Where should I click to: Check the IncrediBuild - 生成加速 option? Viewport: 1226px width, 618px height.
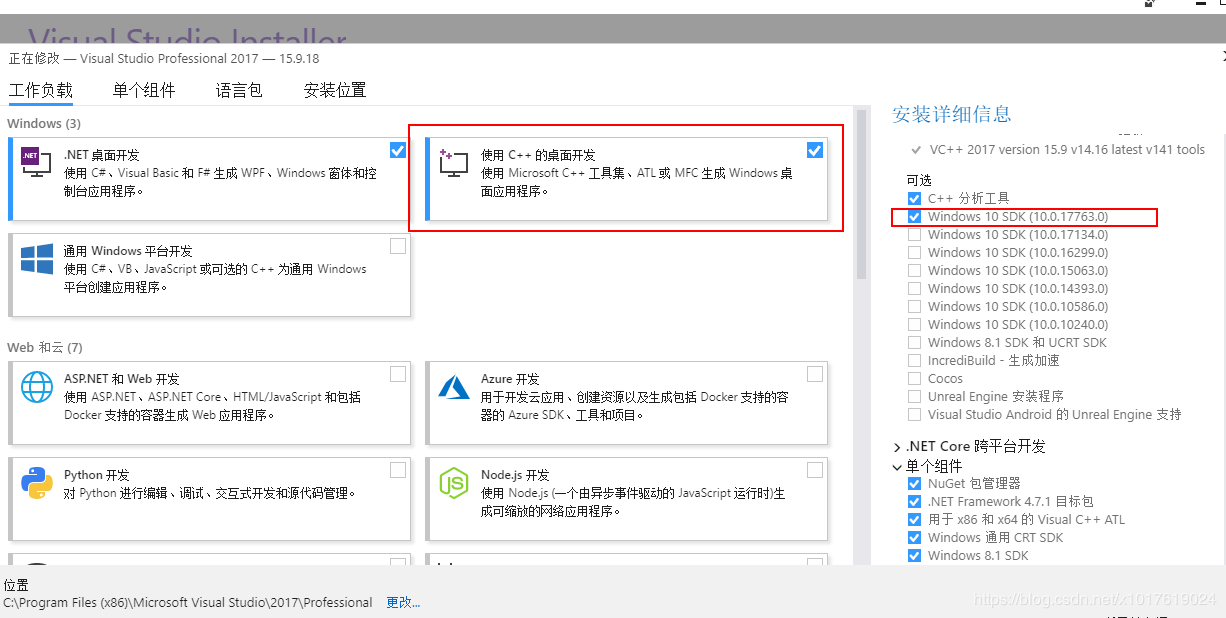tap(914, 360)
